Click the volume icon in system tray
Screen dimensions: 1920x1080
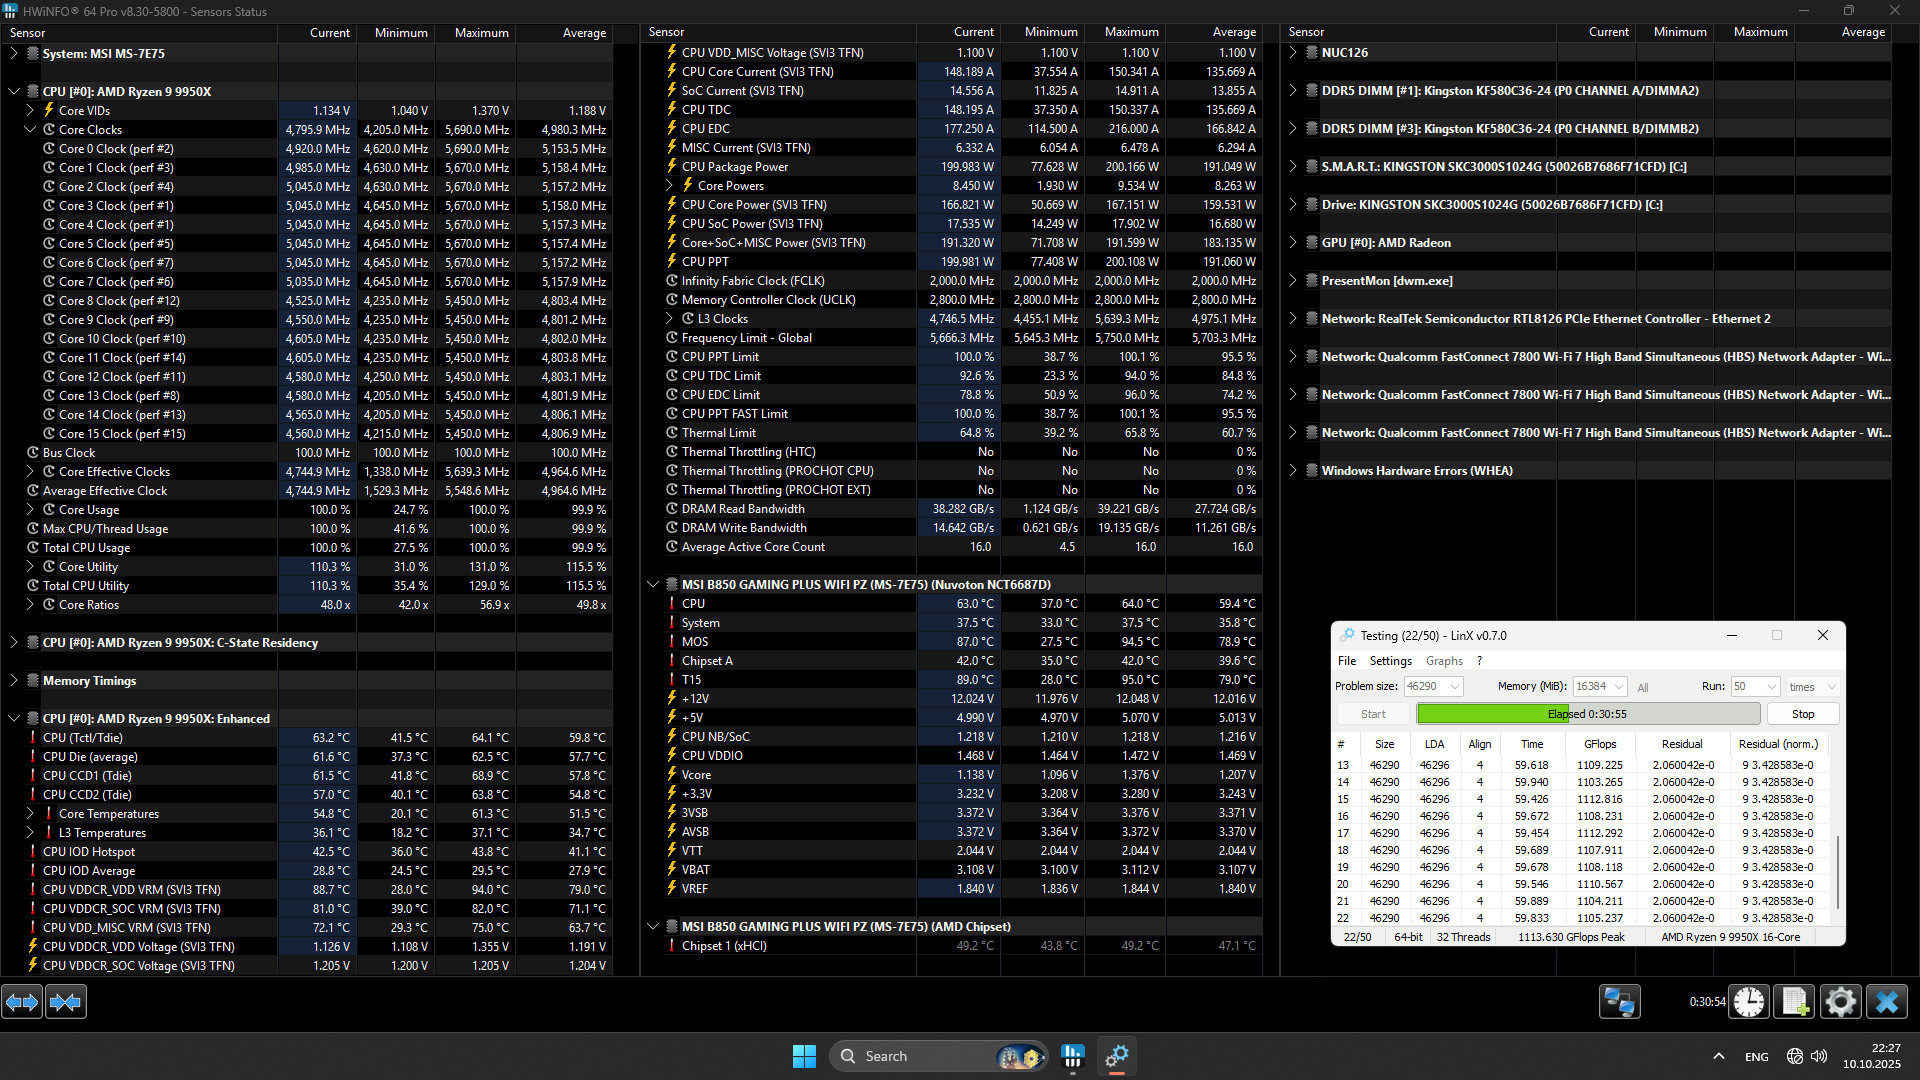1819,1056
